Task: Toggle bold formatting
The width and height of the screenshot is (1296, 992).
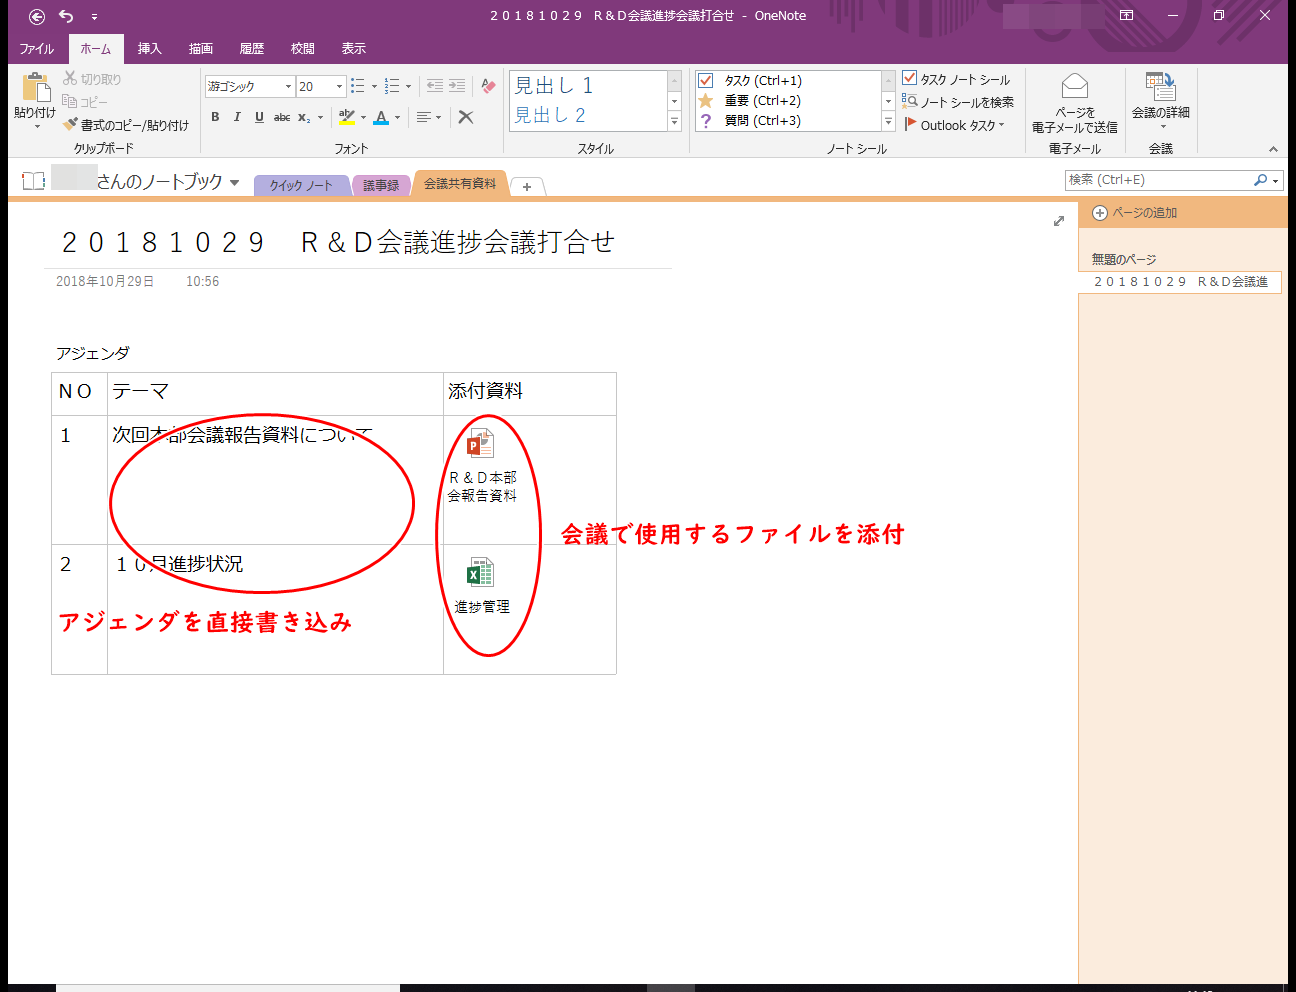Action: click(215, 117)
